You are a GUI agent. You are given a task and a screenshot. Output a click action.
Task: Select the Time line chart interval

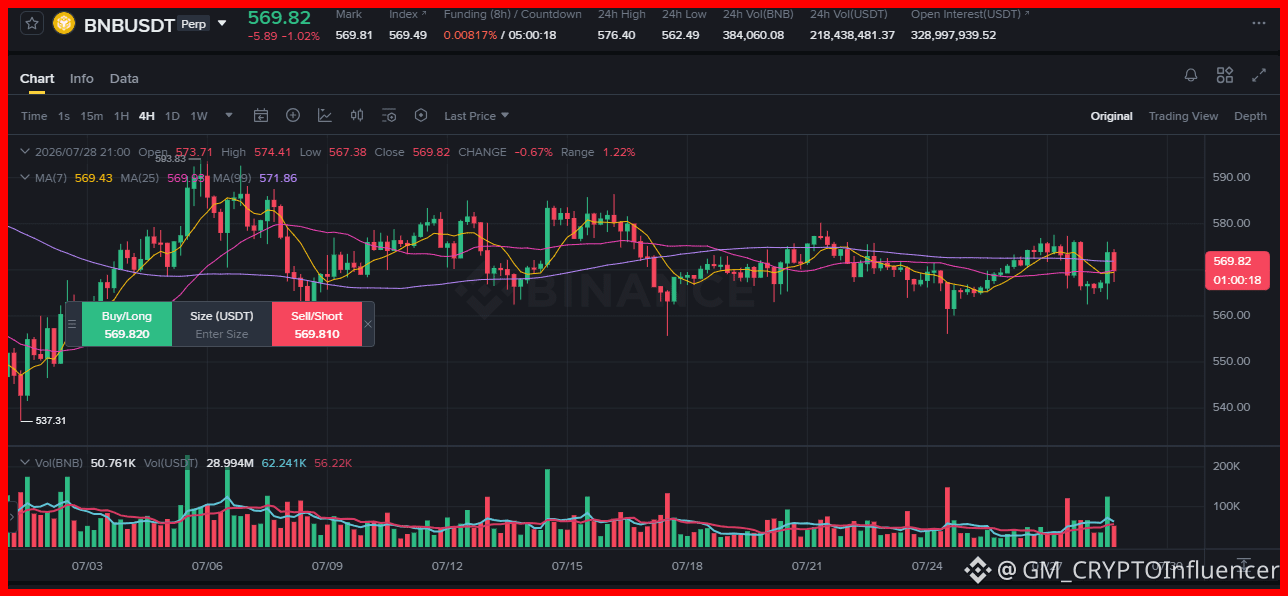pos(34,116)
